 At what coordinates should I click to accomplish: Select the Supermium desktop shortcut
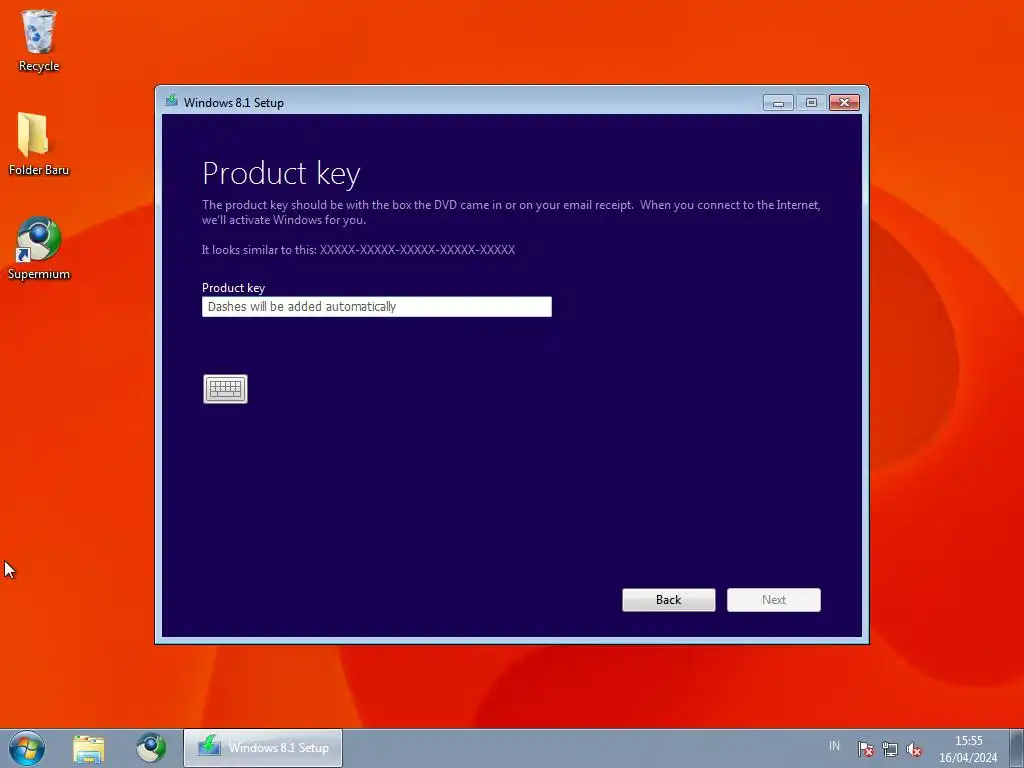click(39, 249)
